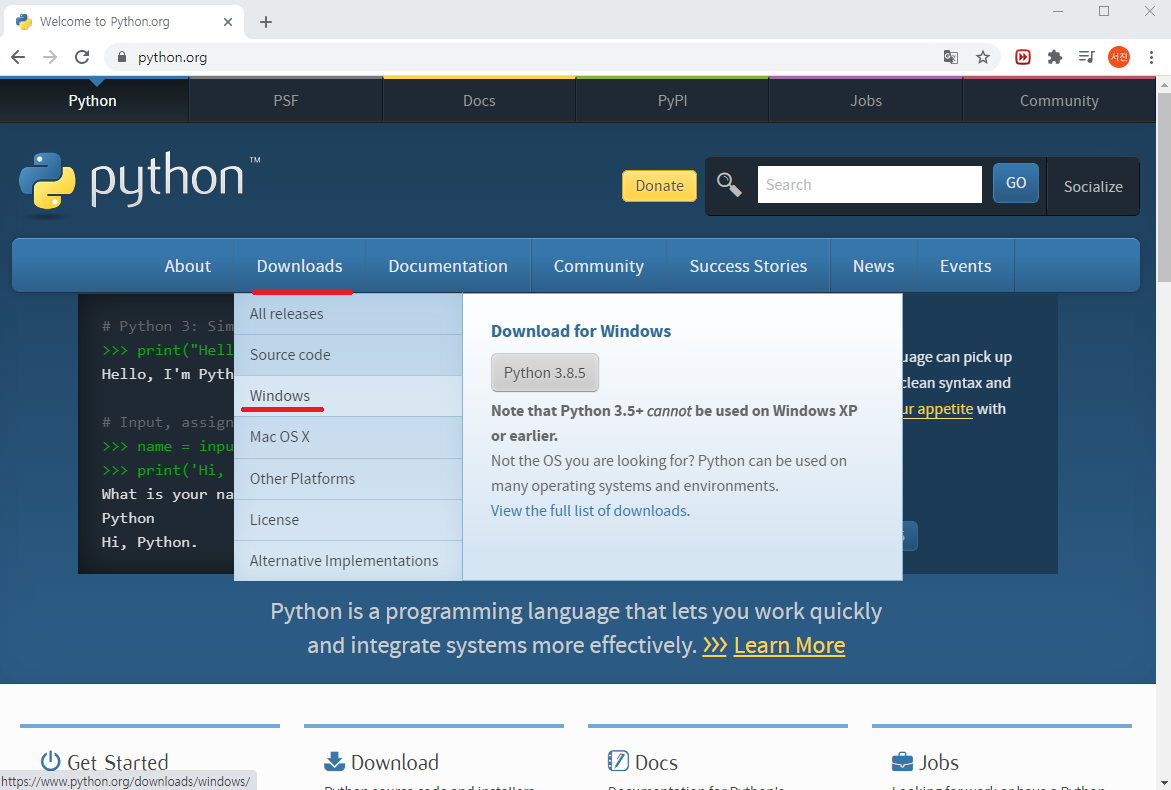This screenshot has height=790, width=1171.
Task: Open the media control icon
Action: click(1087, 57)
